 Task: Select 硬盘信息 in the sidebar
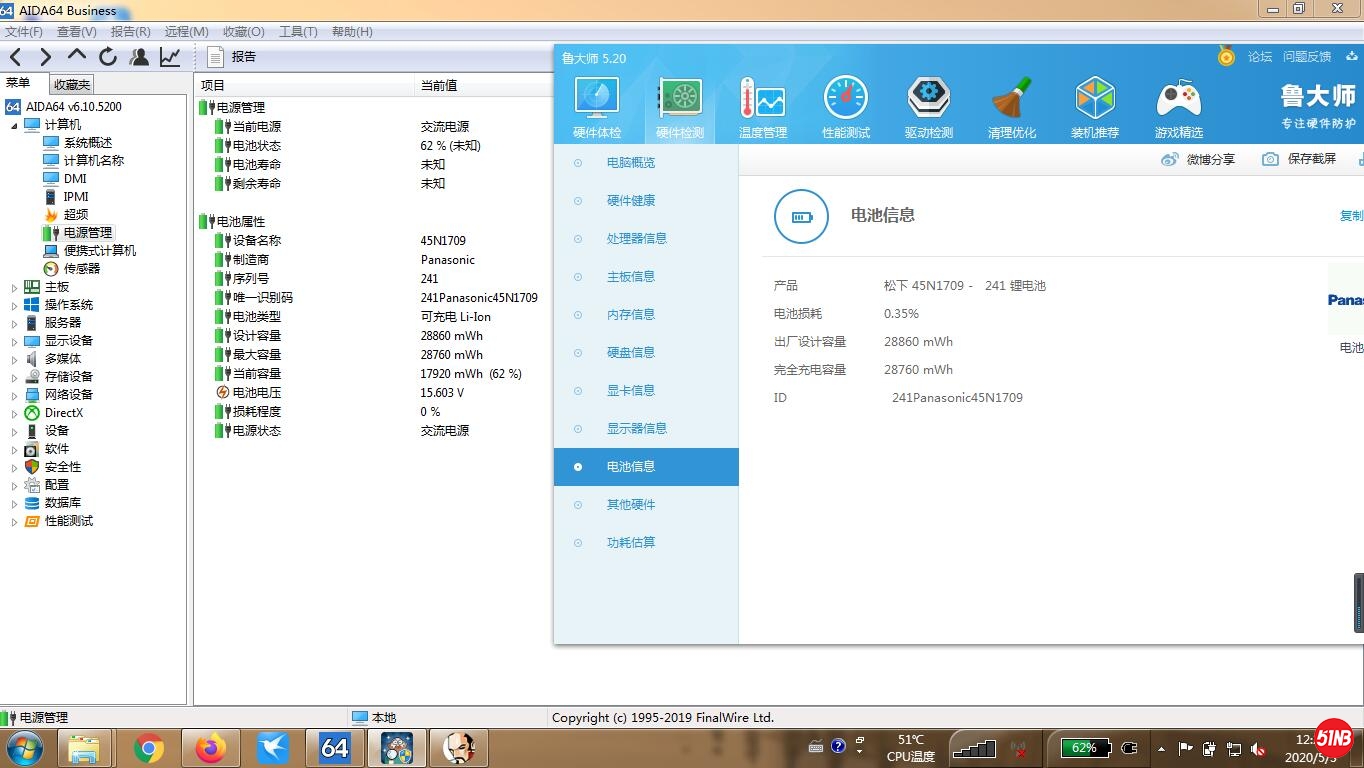tap(630, 352)
